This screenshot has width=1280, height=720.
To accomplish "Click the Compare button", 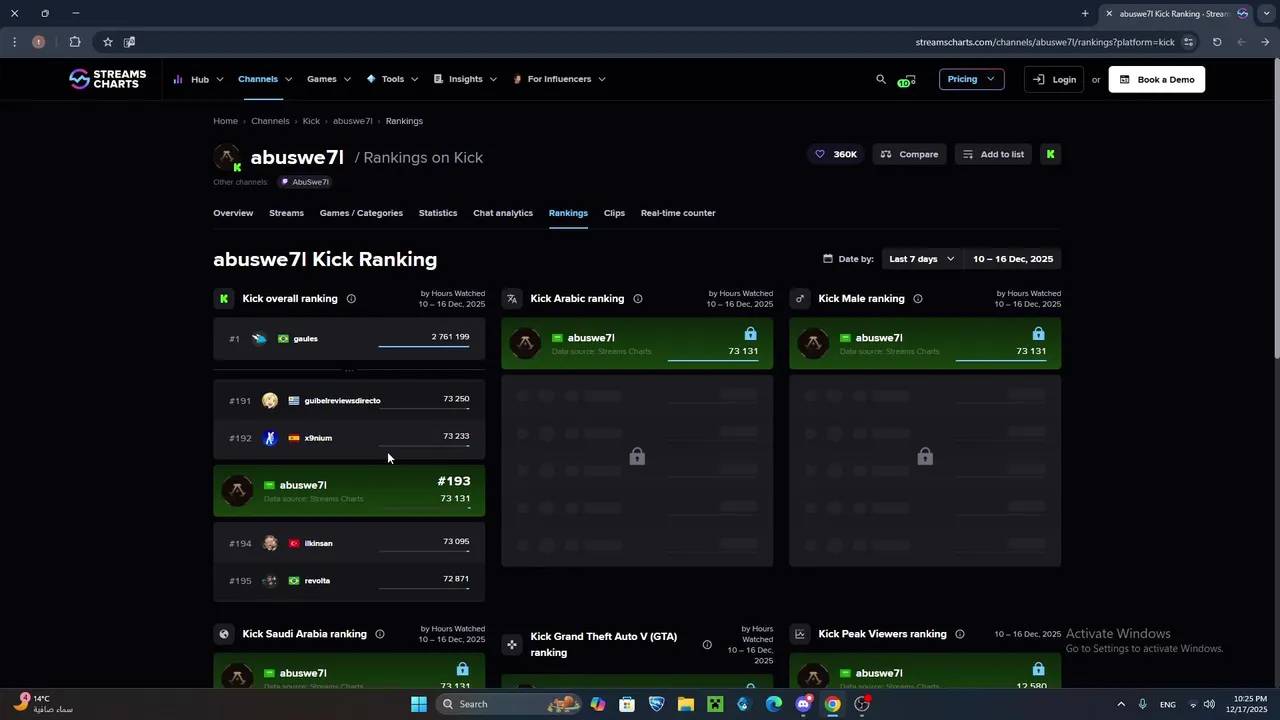I will (x=910, y=154).
